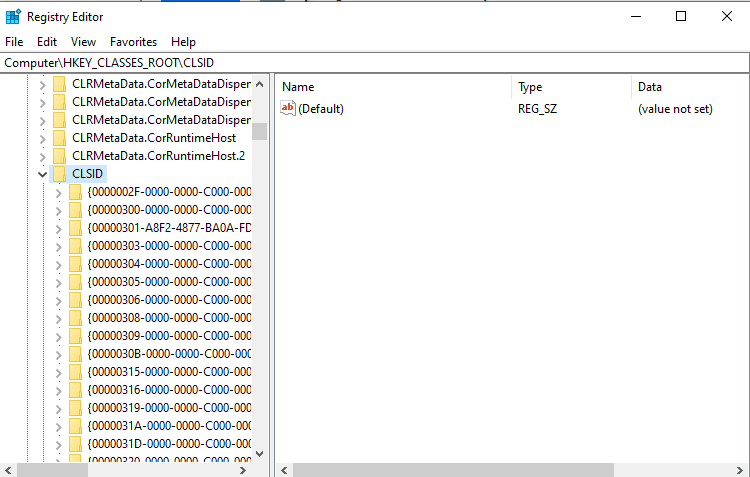Screen dimensions: 750x477
Task: Sort values by the Type column header
Action: point(572,87)
